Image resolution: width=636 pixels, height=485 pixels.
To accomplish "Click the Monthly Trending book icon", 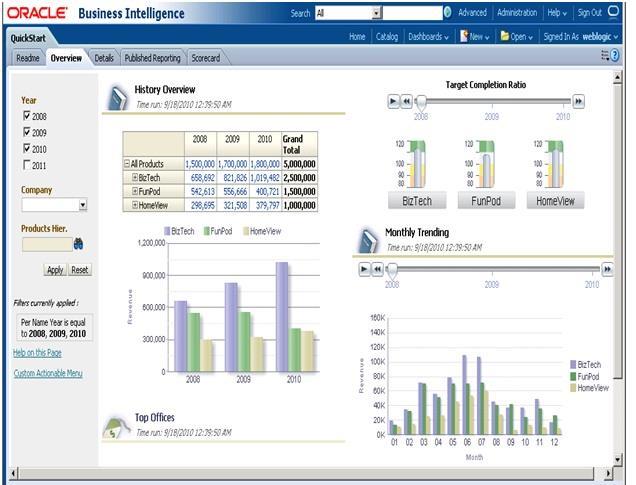I will coord(368,240).
